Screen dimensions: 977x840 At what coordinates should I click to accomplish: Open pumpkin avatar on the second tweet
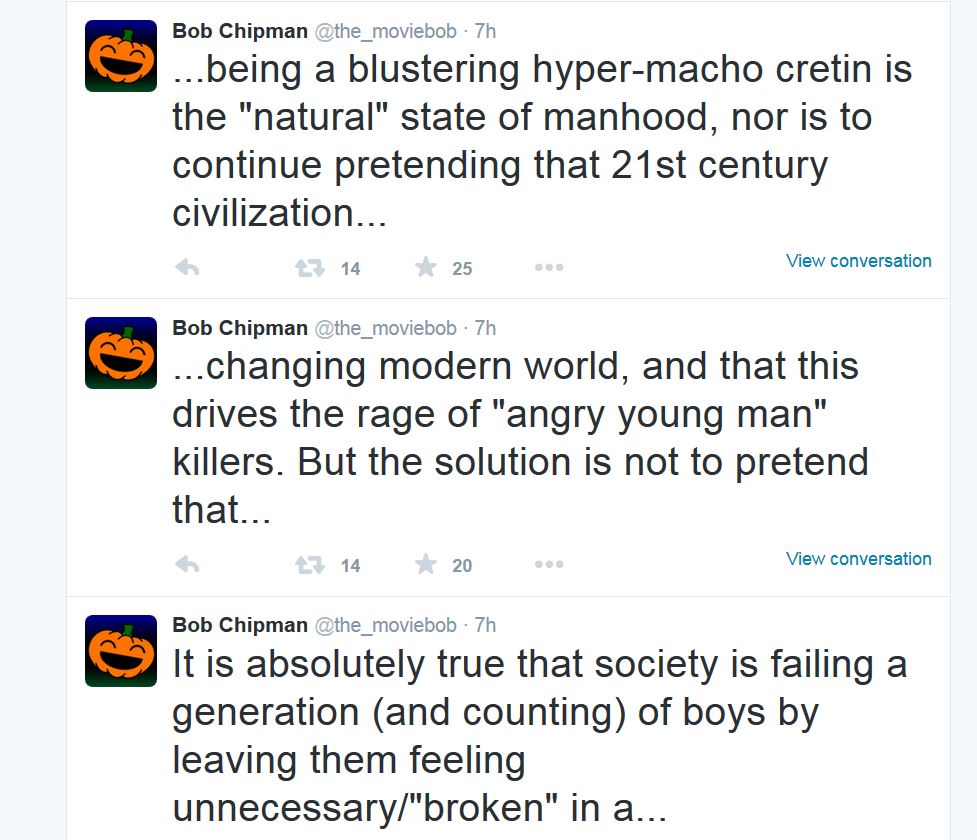click(x=121, y=353)
